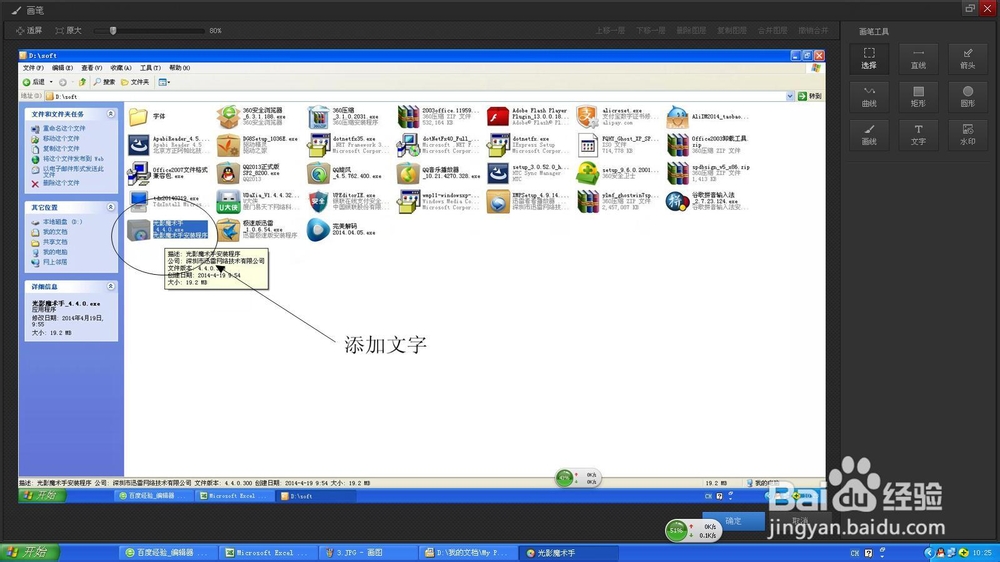This screenshot has width=1000, height=562.
Task: Click 添加文字 text layer on canvas
Action: point(385,345)
